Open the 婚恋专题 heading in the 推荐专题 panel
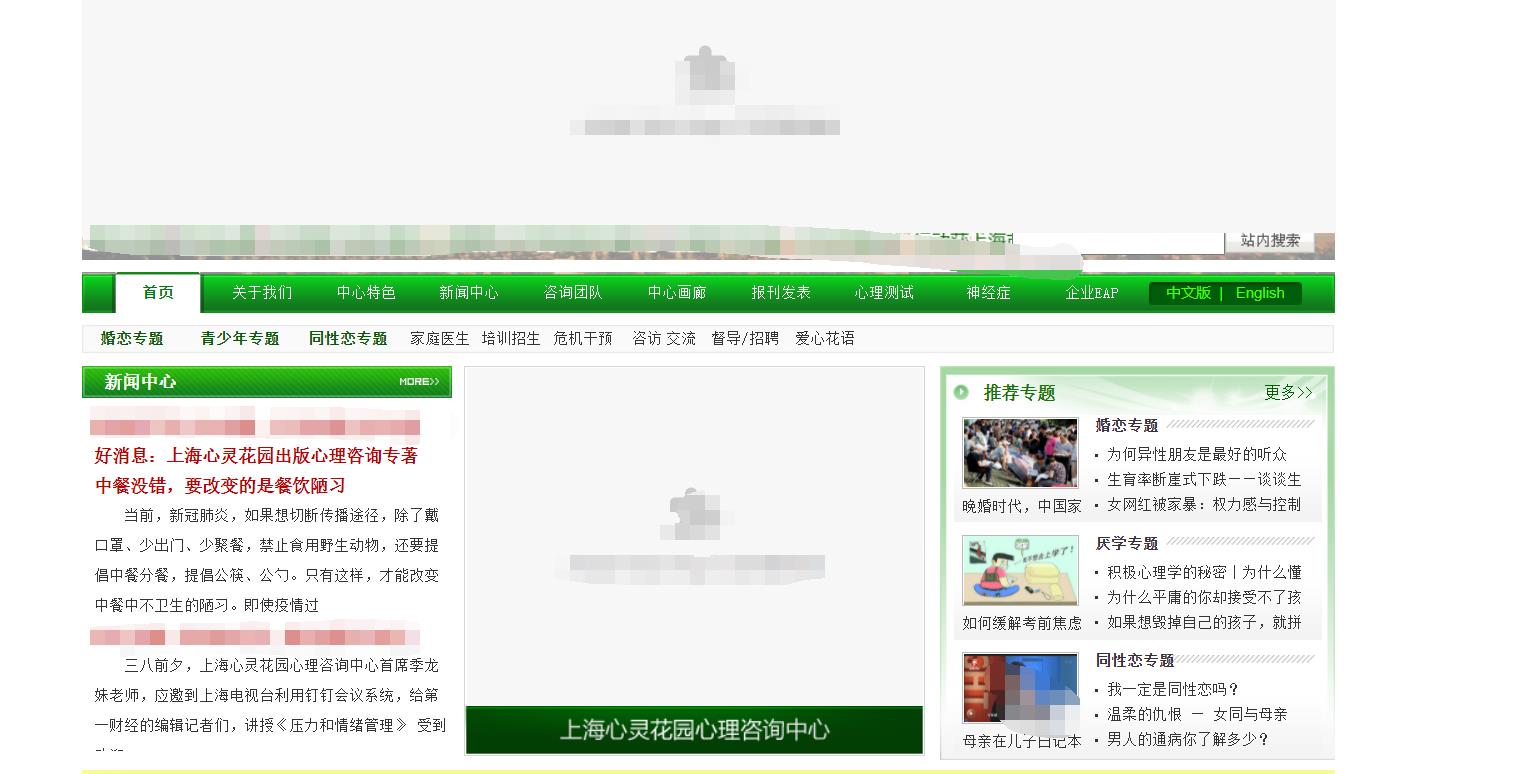This screenshot has width=1535, height=774. tap(1127, 426)
